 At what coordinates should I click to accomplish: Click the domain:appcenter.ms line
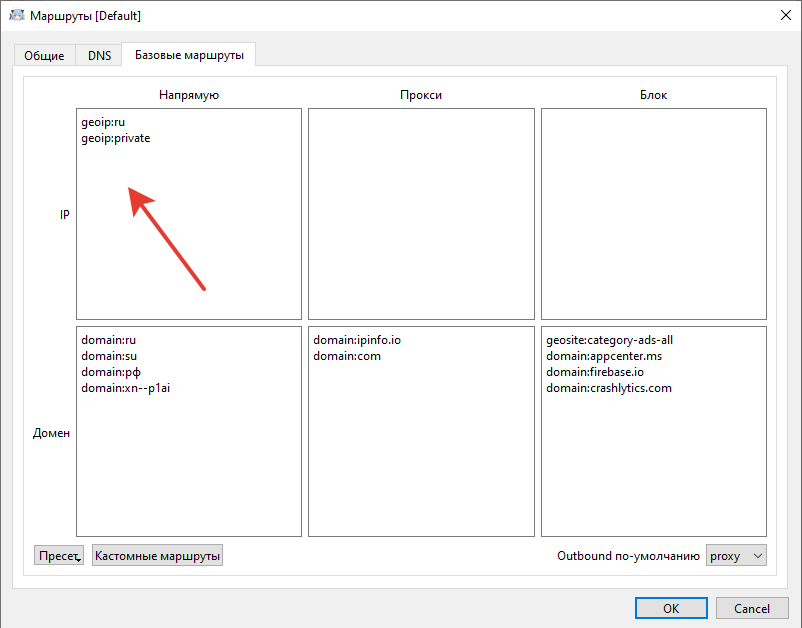(604, 356)
